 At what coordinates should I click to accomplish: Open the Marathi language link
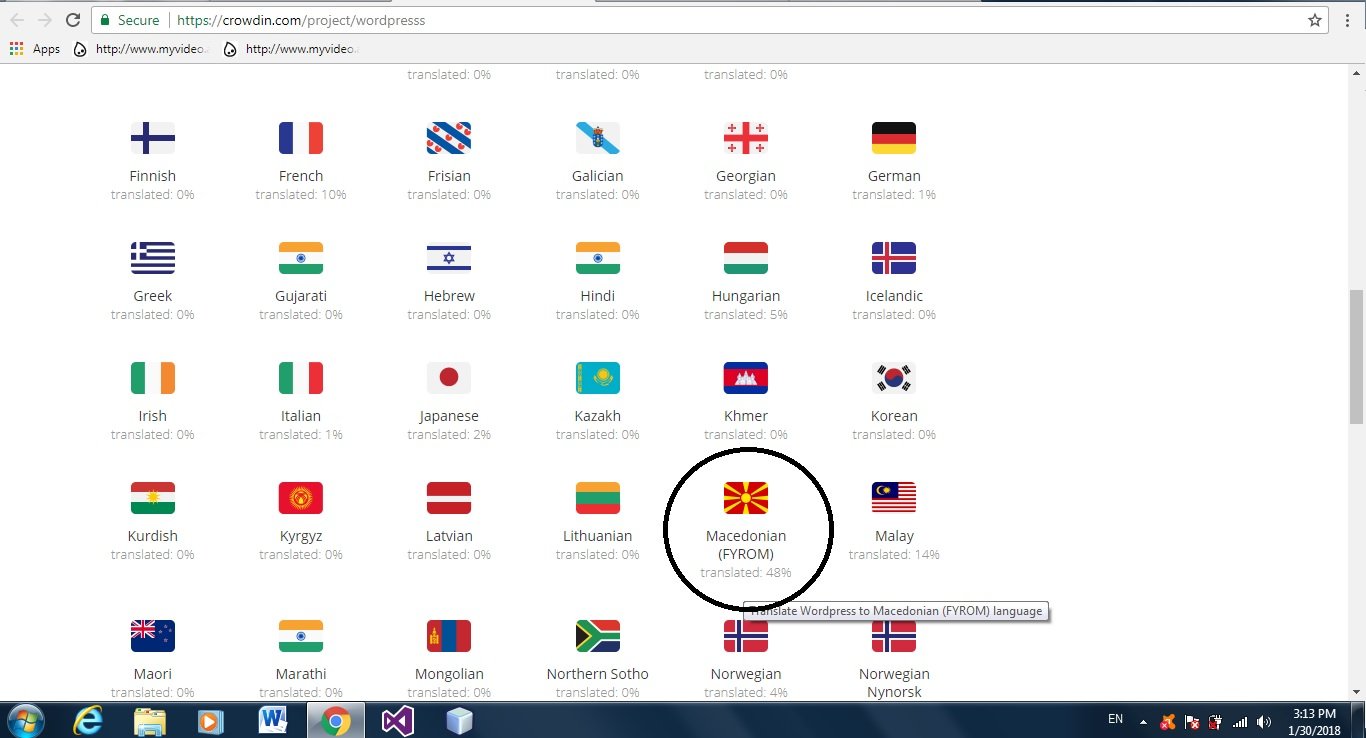click(301, 674)
